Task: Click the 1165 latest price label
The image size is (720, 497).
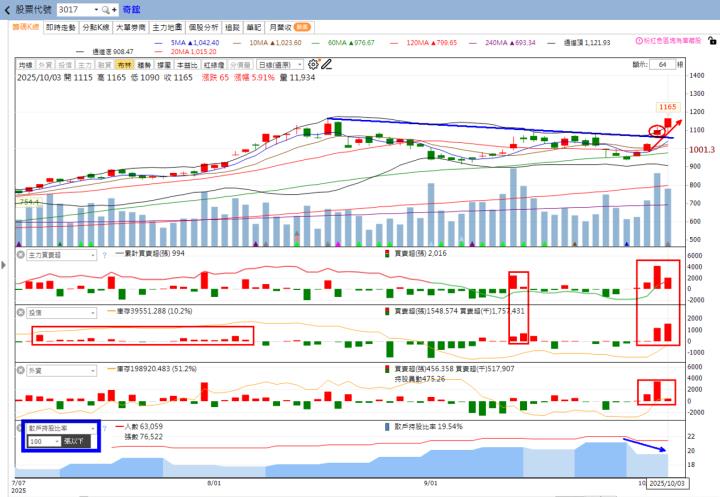Action: [x=667, y=107]
